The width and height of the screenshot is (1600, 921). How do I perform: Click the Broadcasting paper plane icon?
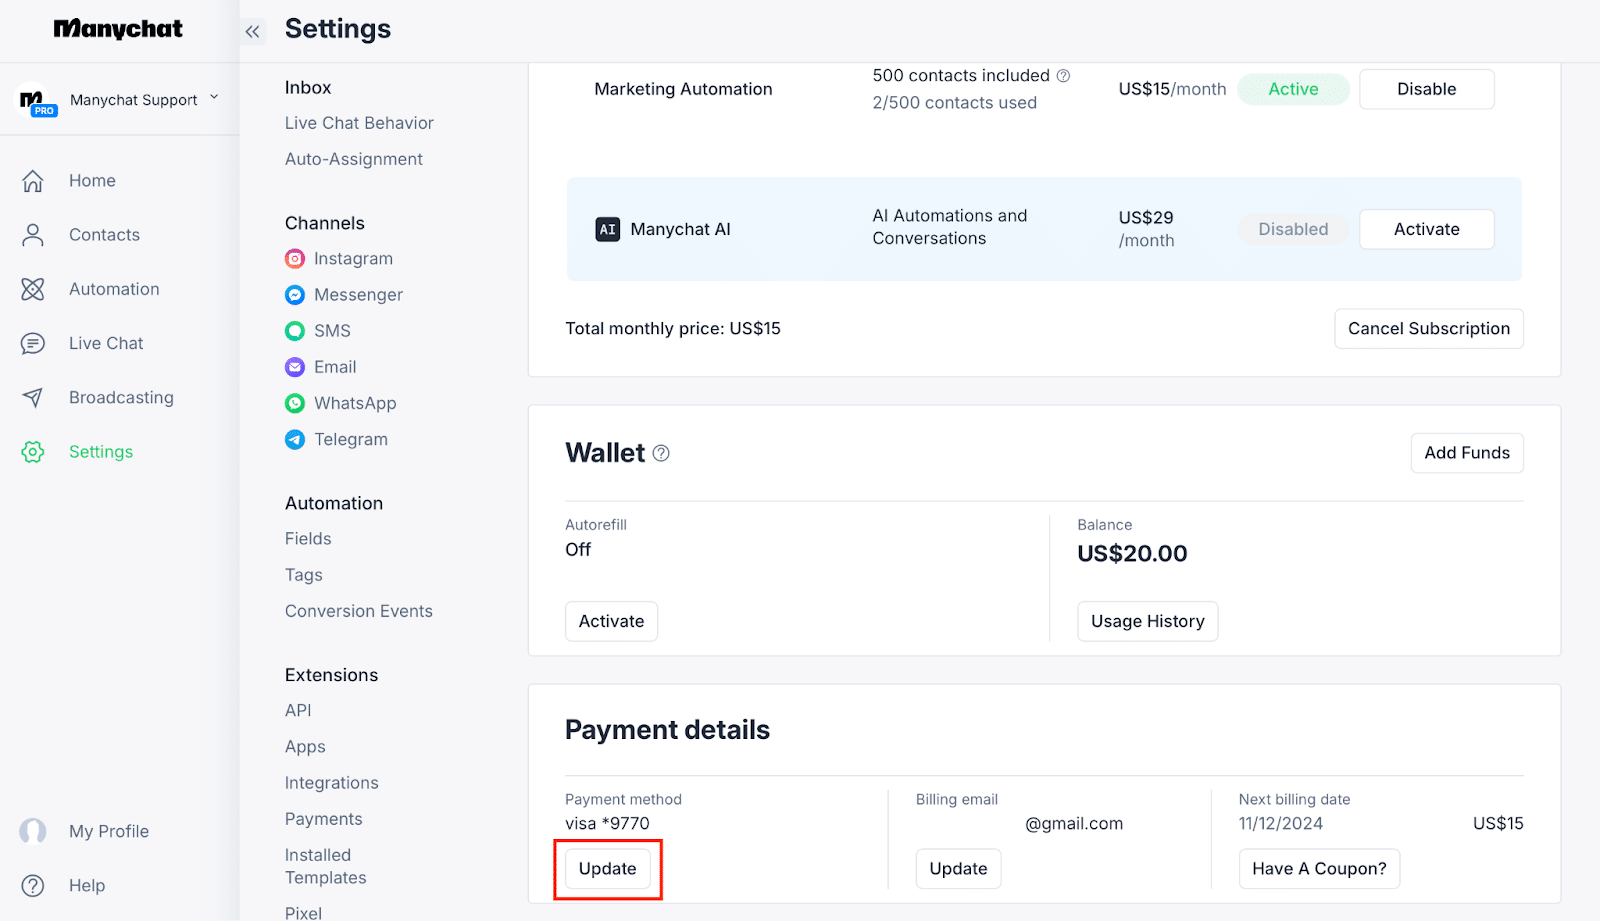point(33,397)
